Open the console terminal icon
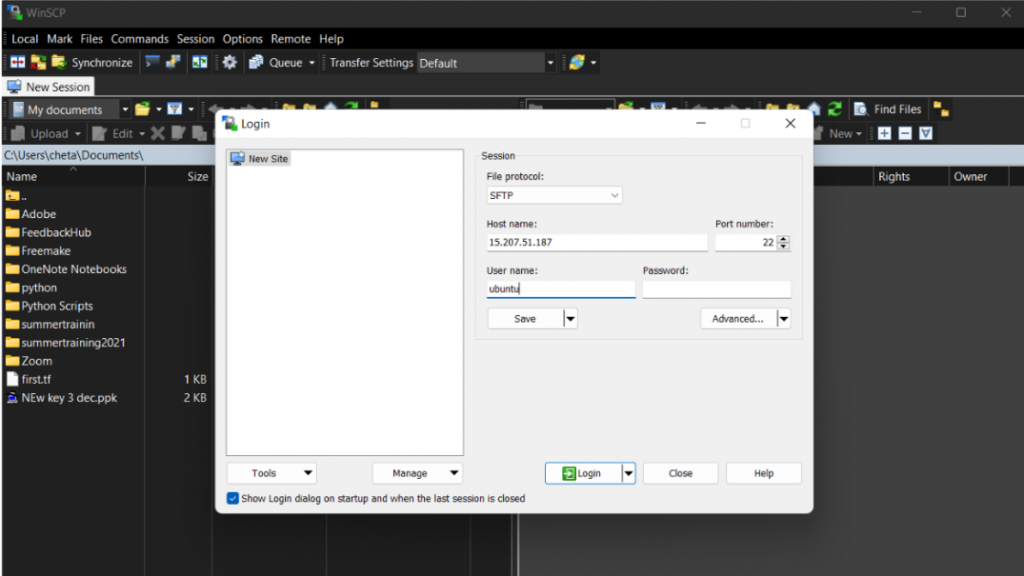The width and height of the screenshot is (1024, 576). [x=152, y=63]
